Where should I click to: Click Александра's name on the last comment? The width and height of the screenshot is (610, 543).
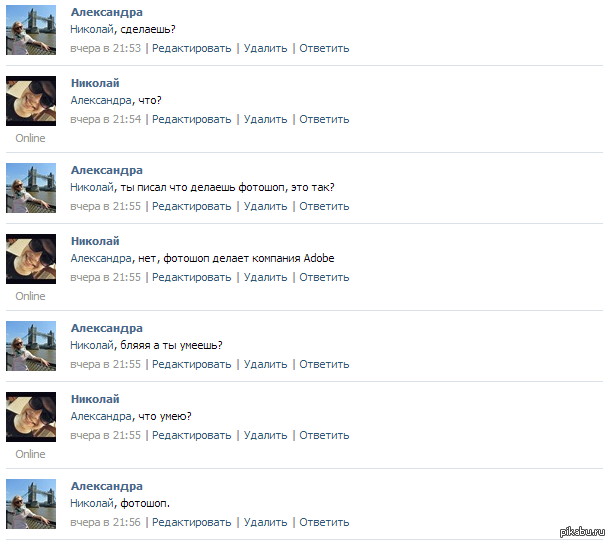click(107, 486)
